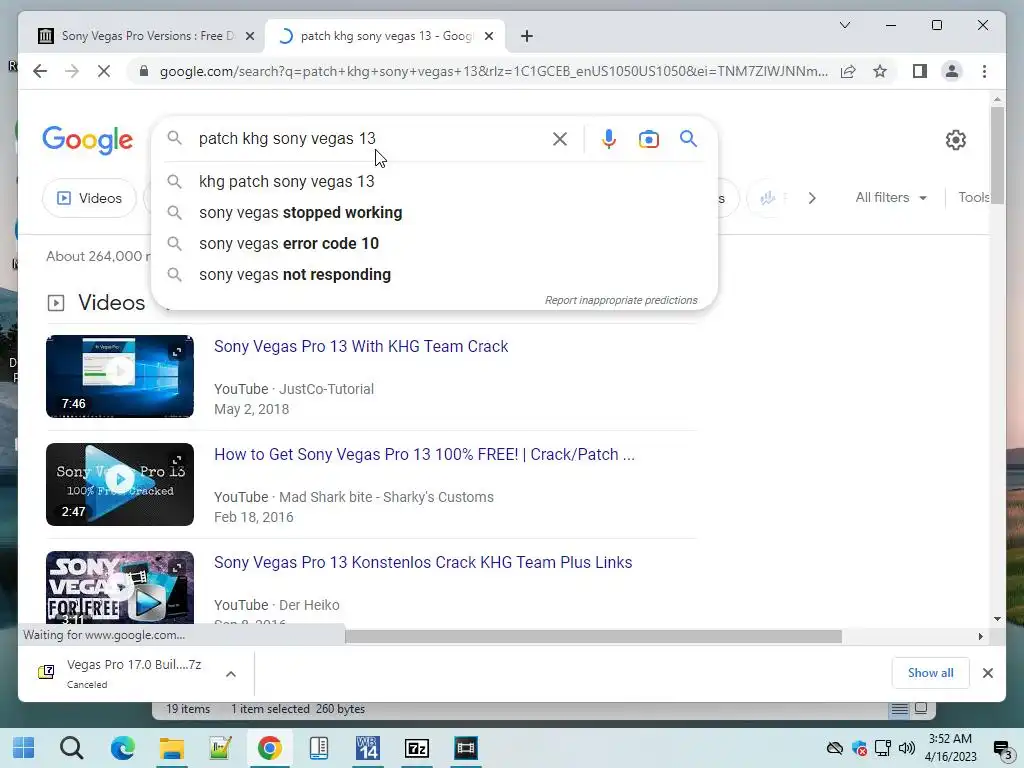Screen dimensions: 1024x768
Task: Search by image with Google Lens
Action: tap(648, 139)
